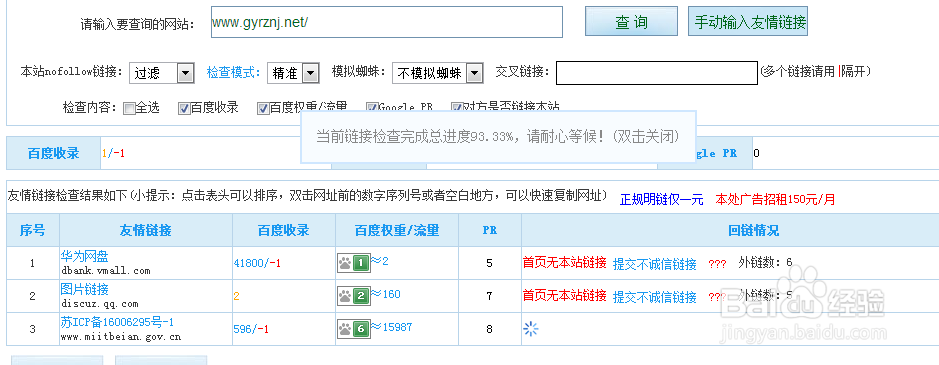
Task: Click the 检查模式 label link
Action: pos(234,73)
